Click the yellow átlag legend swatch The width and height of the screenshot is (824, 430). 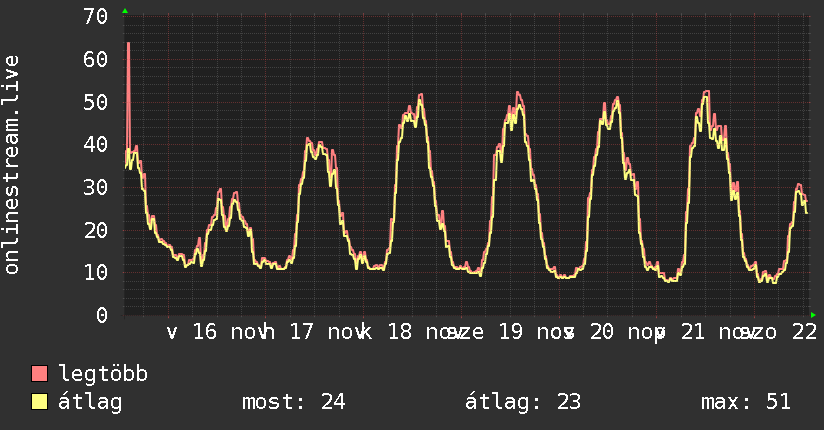point(39,402)
